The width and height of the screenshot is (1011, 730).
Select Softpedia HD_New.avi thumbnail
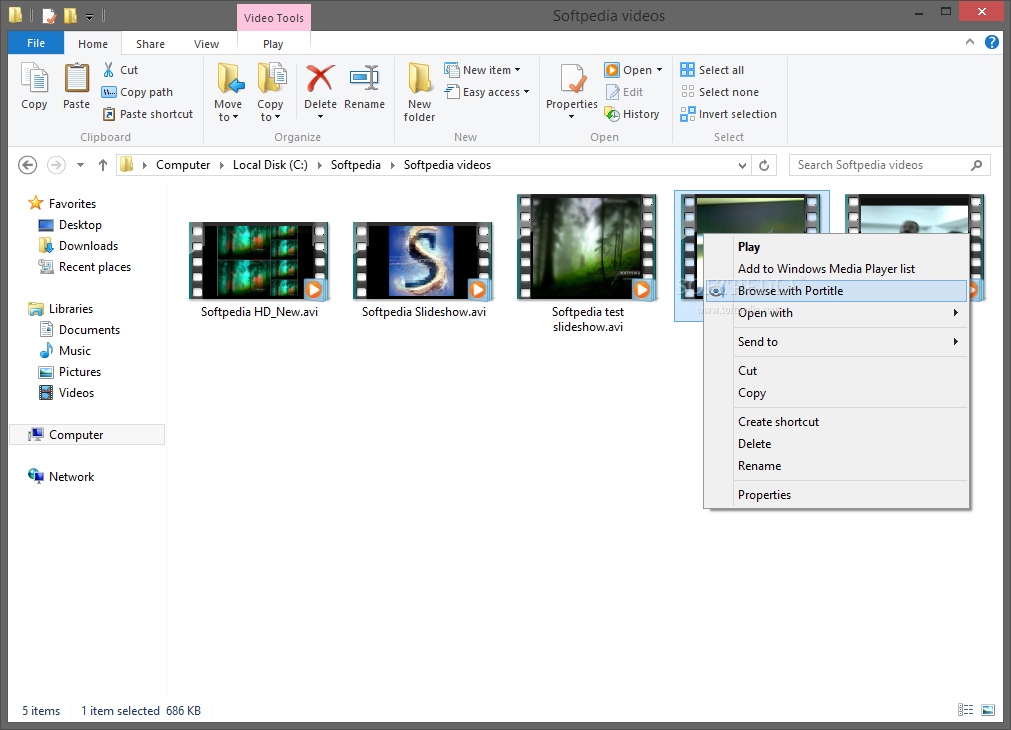point(259,261)
